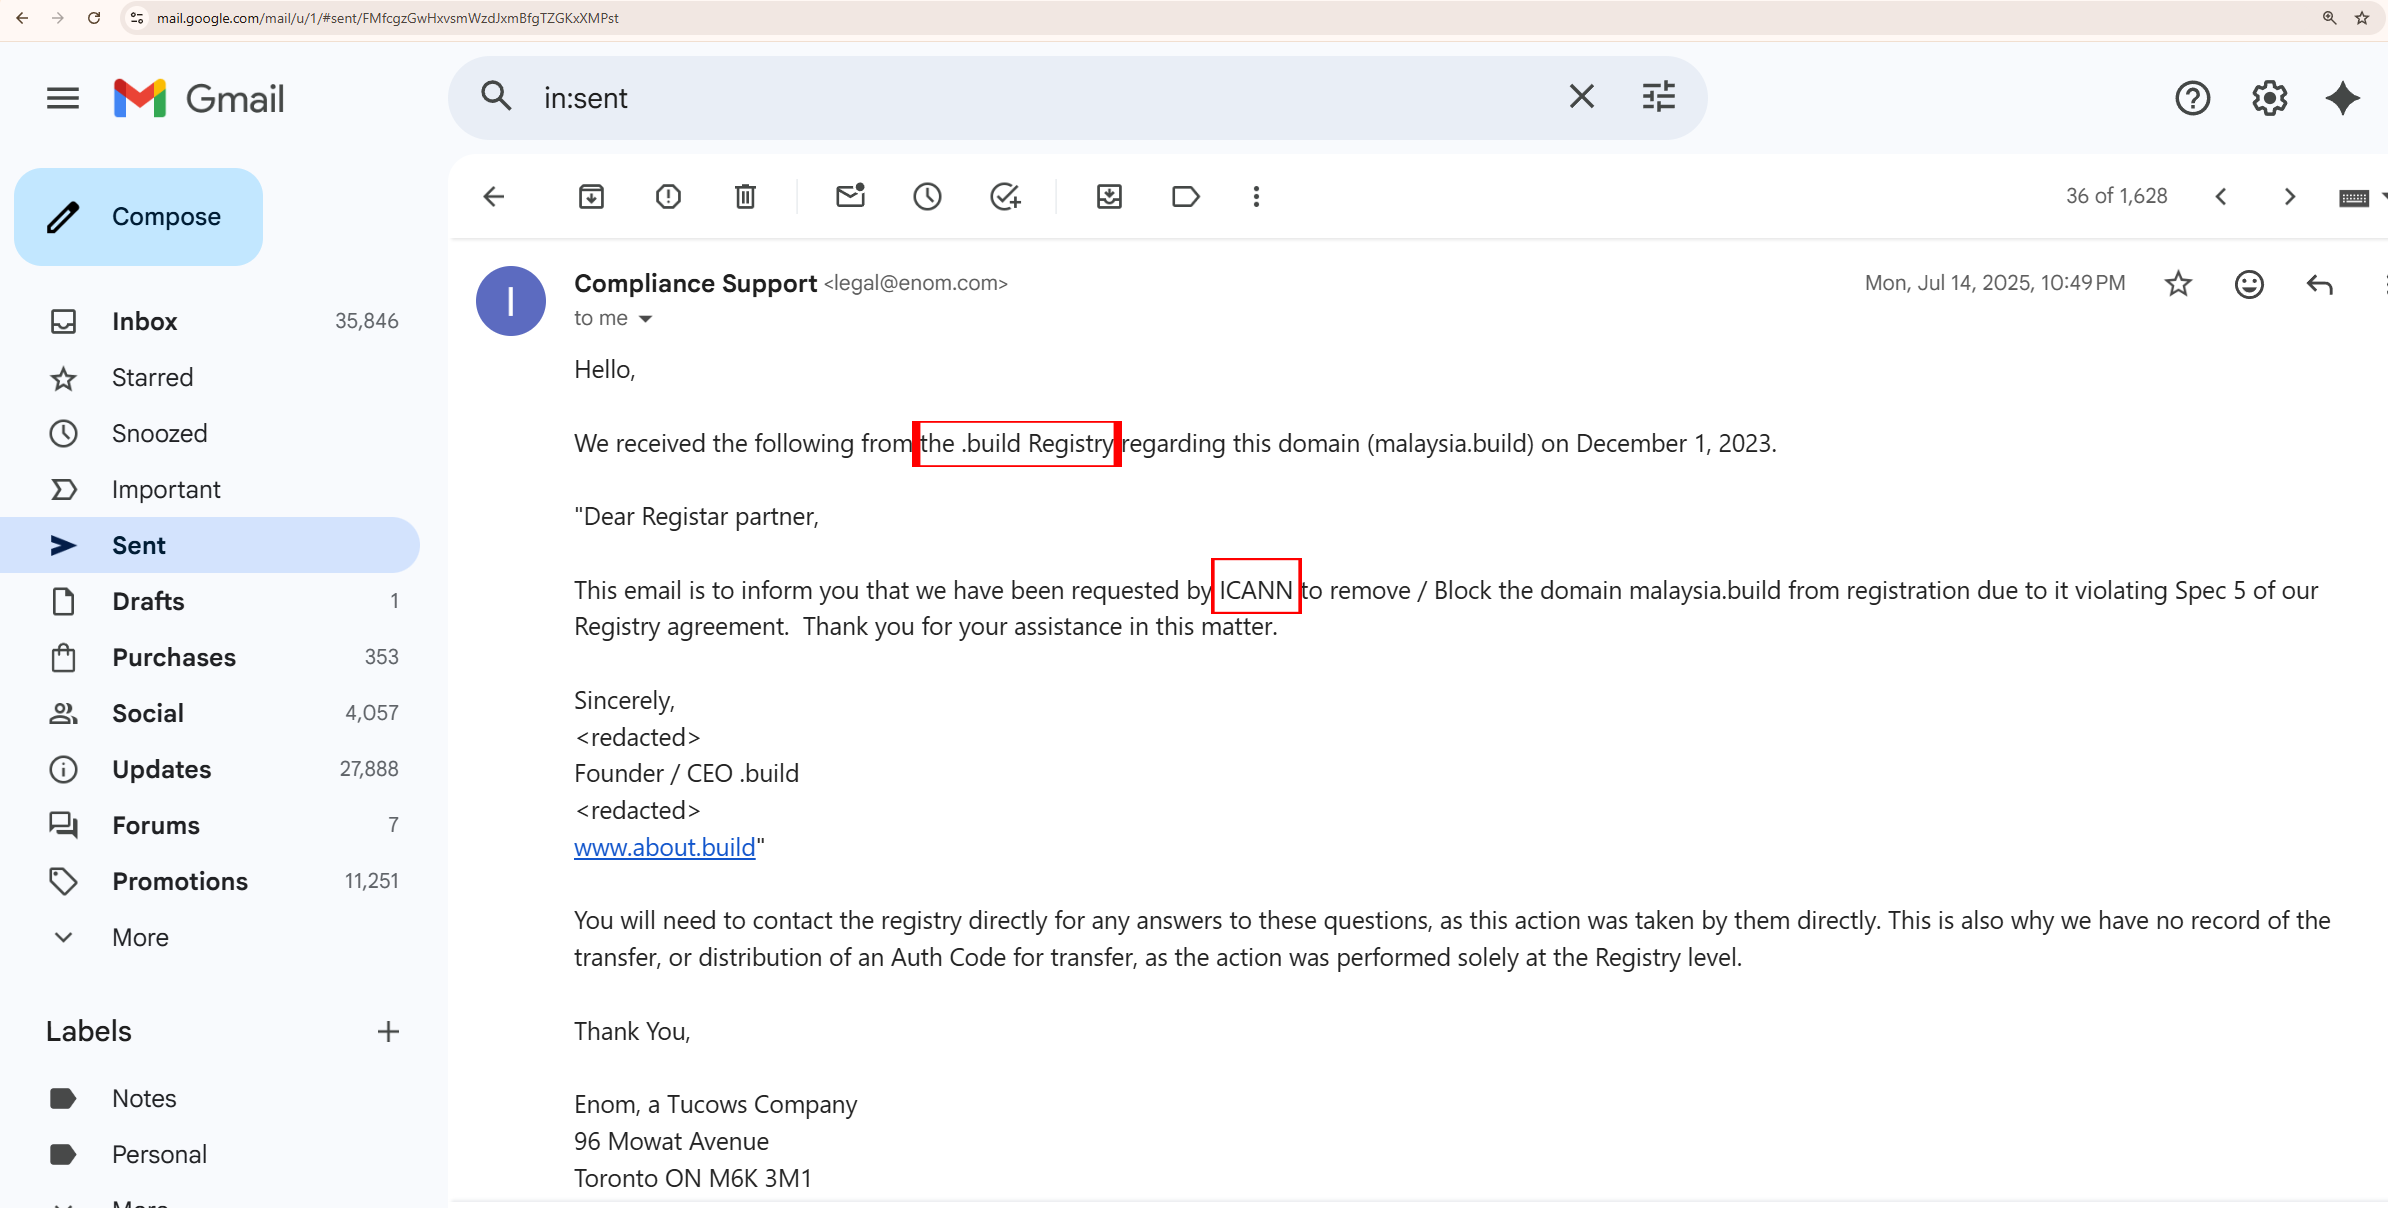
Task: Select the Sent folder
Action: click(x=210, y=545)
